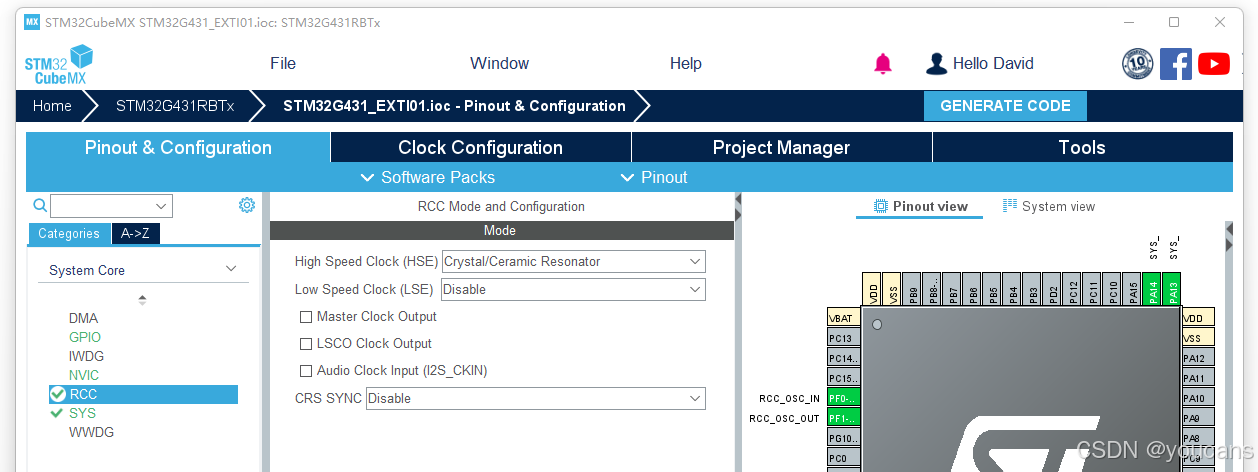Viewport: 1258px width, 472px height.
Task: Switch to A->Z sorting tab
Action: [135, 233]
